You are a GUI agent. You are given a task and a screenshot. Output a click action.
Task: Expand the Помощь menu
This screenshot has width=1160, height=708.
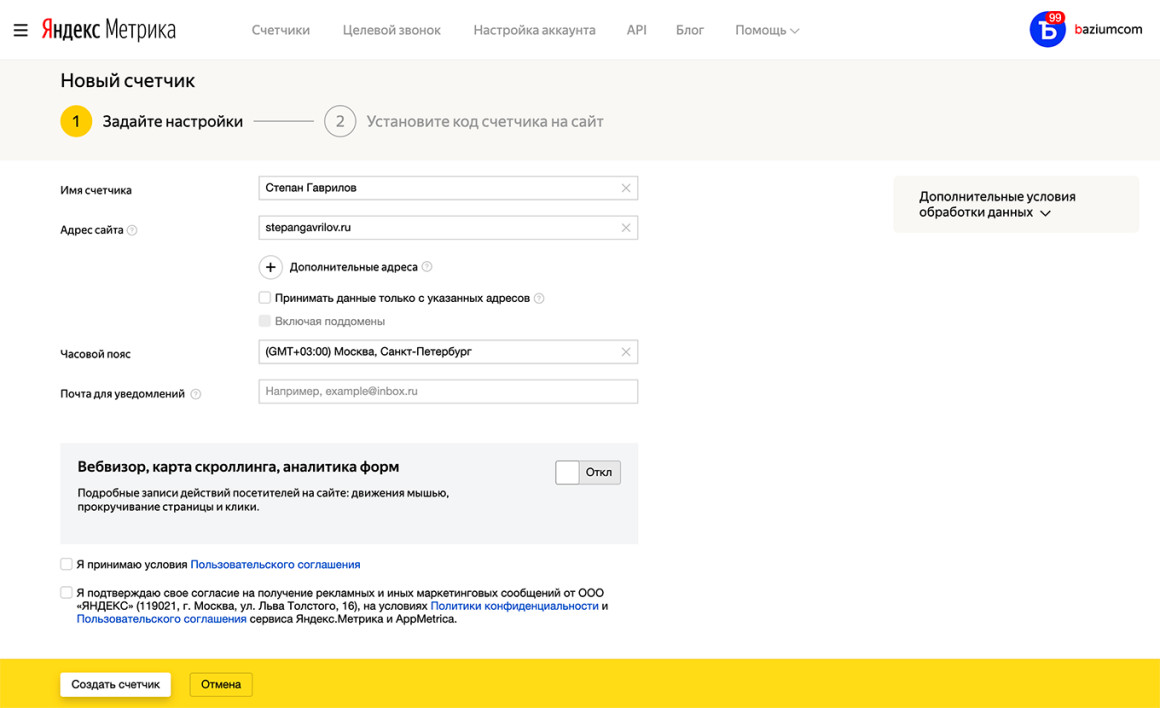tap(767, 30)
